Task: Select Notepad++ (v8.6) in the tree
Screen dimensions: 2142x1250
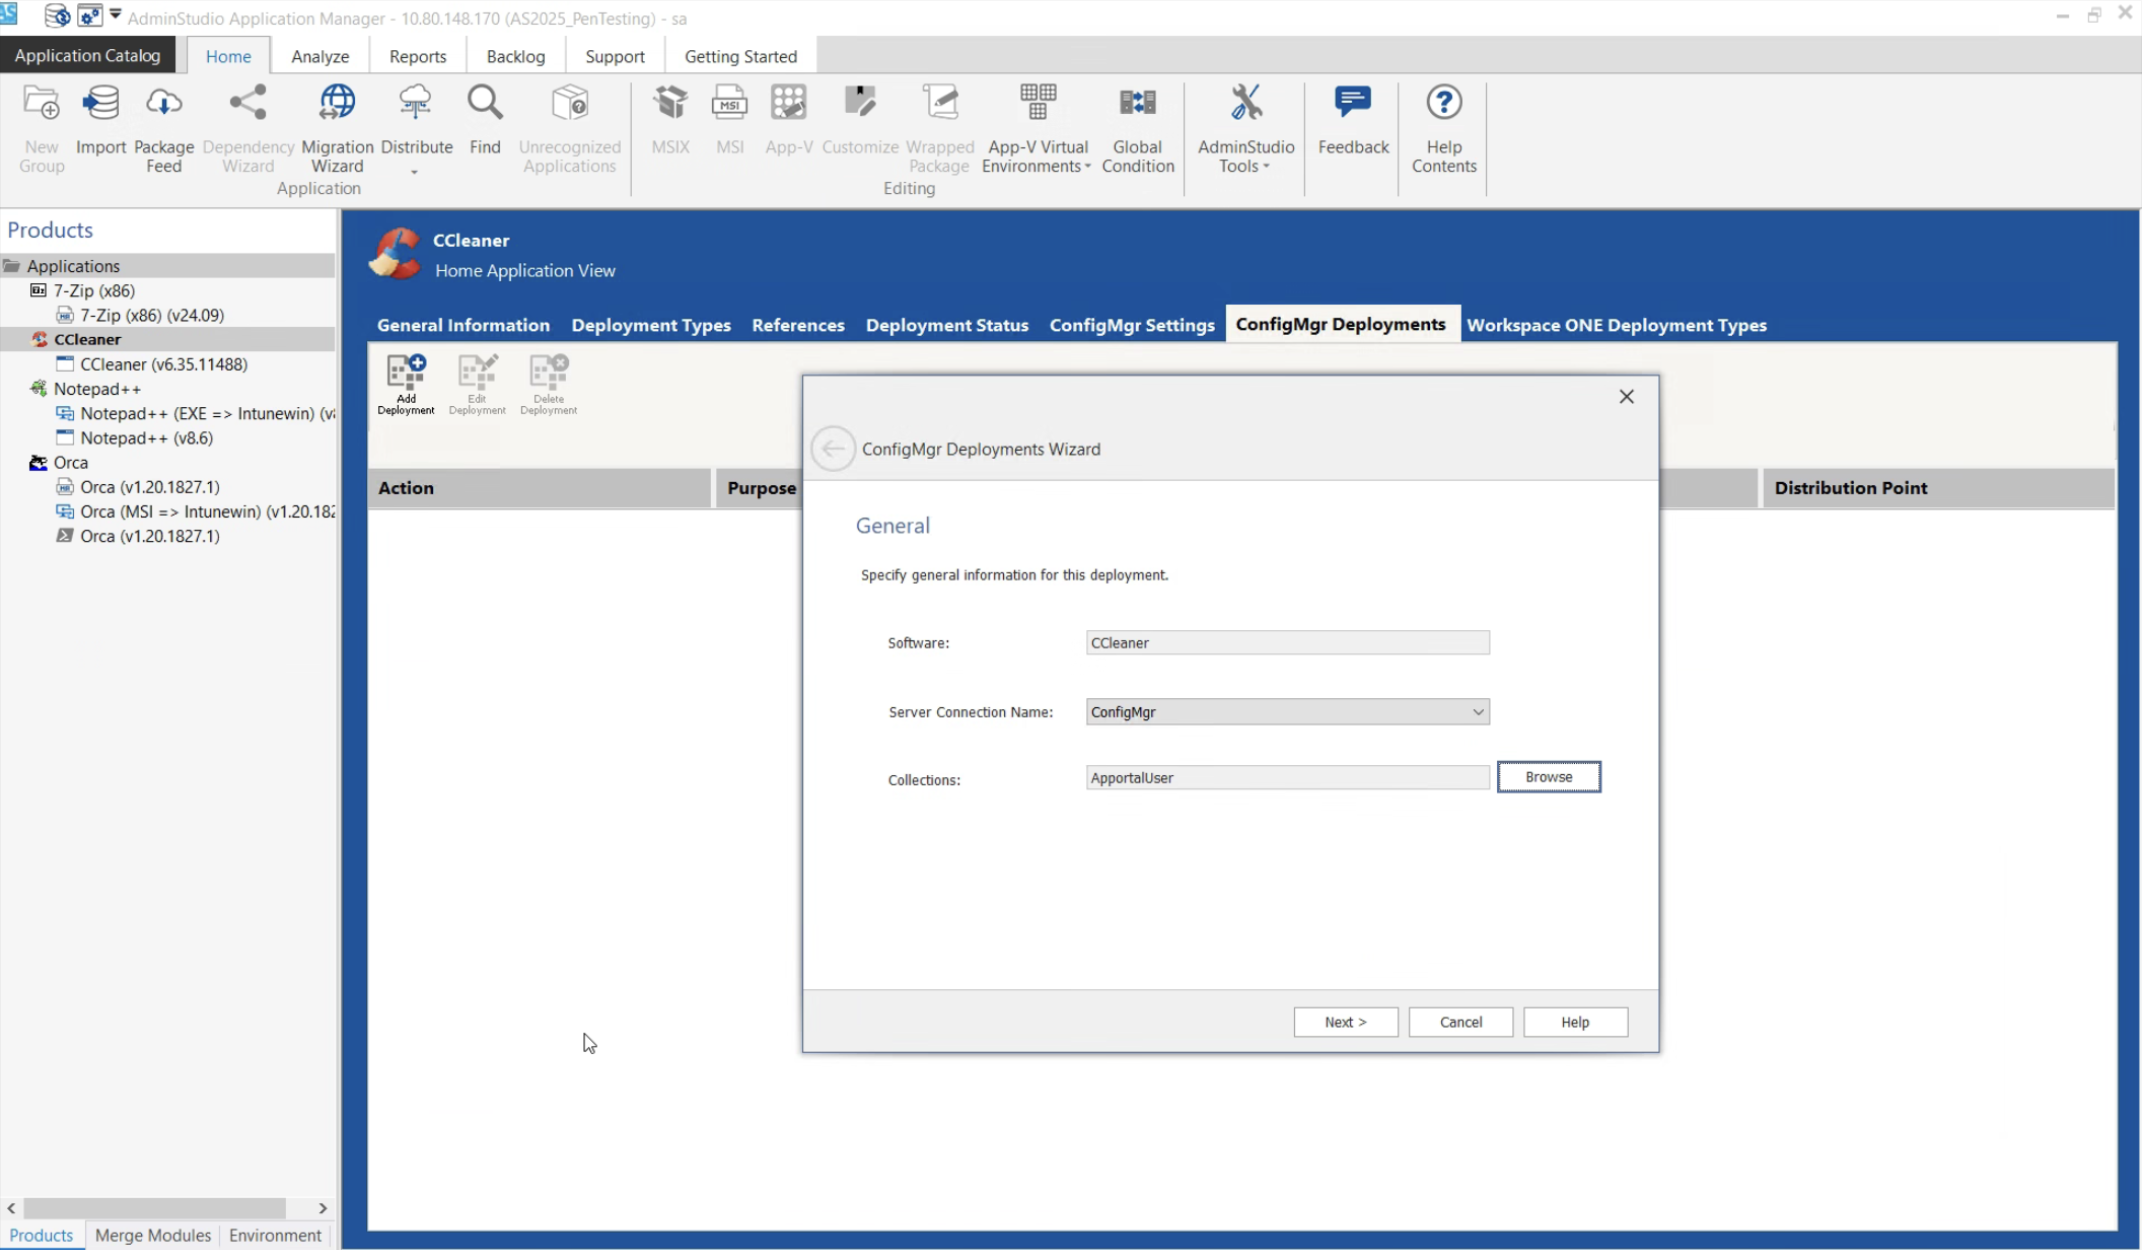Action: click(146, 438)
